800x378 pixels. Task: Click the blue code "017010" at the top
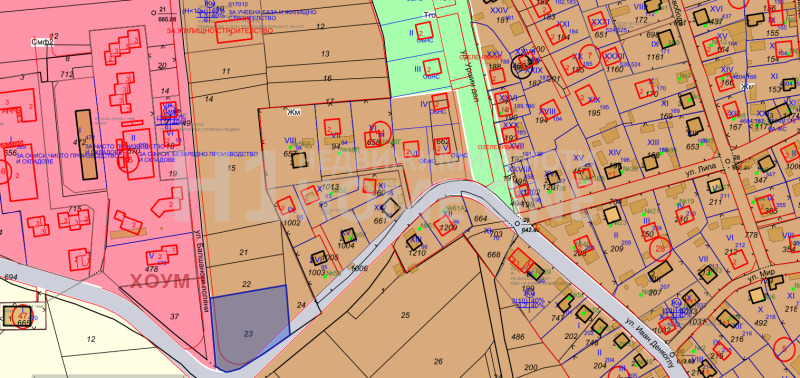239,5
